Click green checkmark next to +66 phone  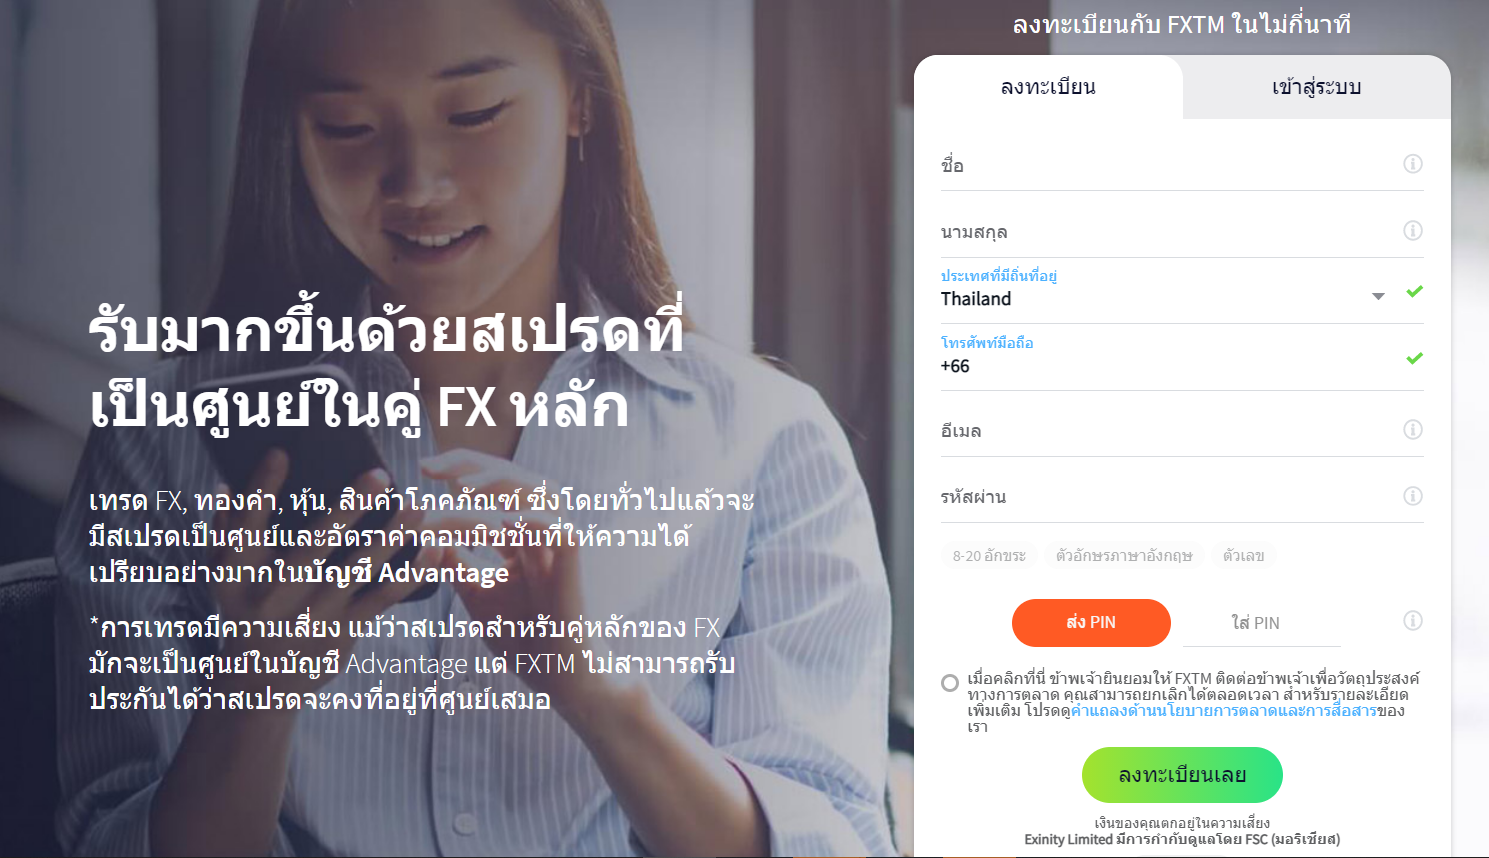pos(1414,358)
